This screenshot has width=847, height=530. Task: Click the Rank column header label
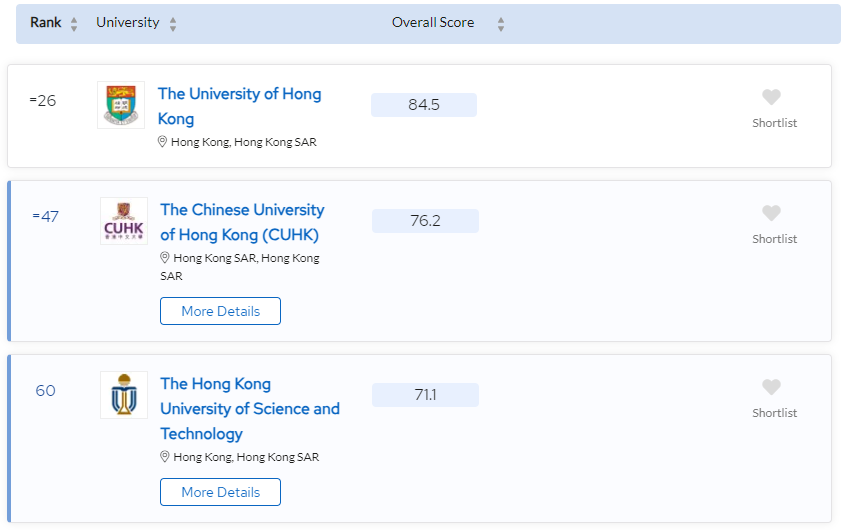(x=46, y=23)
